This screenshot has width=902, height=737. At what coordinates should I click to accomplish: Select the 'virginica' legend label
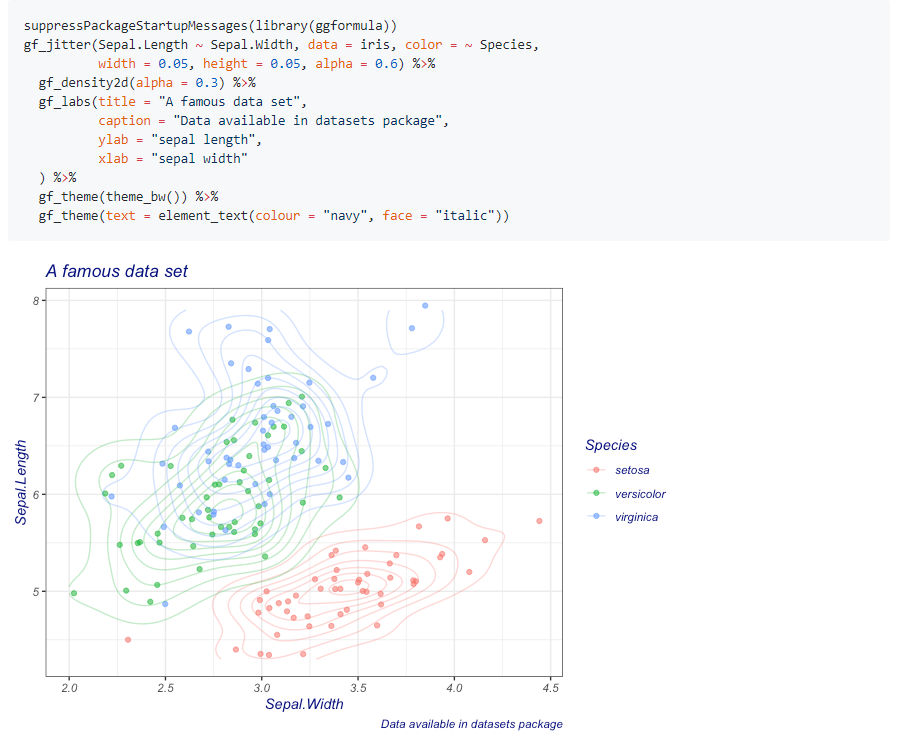coord(636,517)
